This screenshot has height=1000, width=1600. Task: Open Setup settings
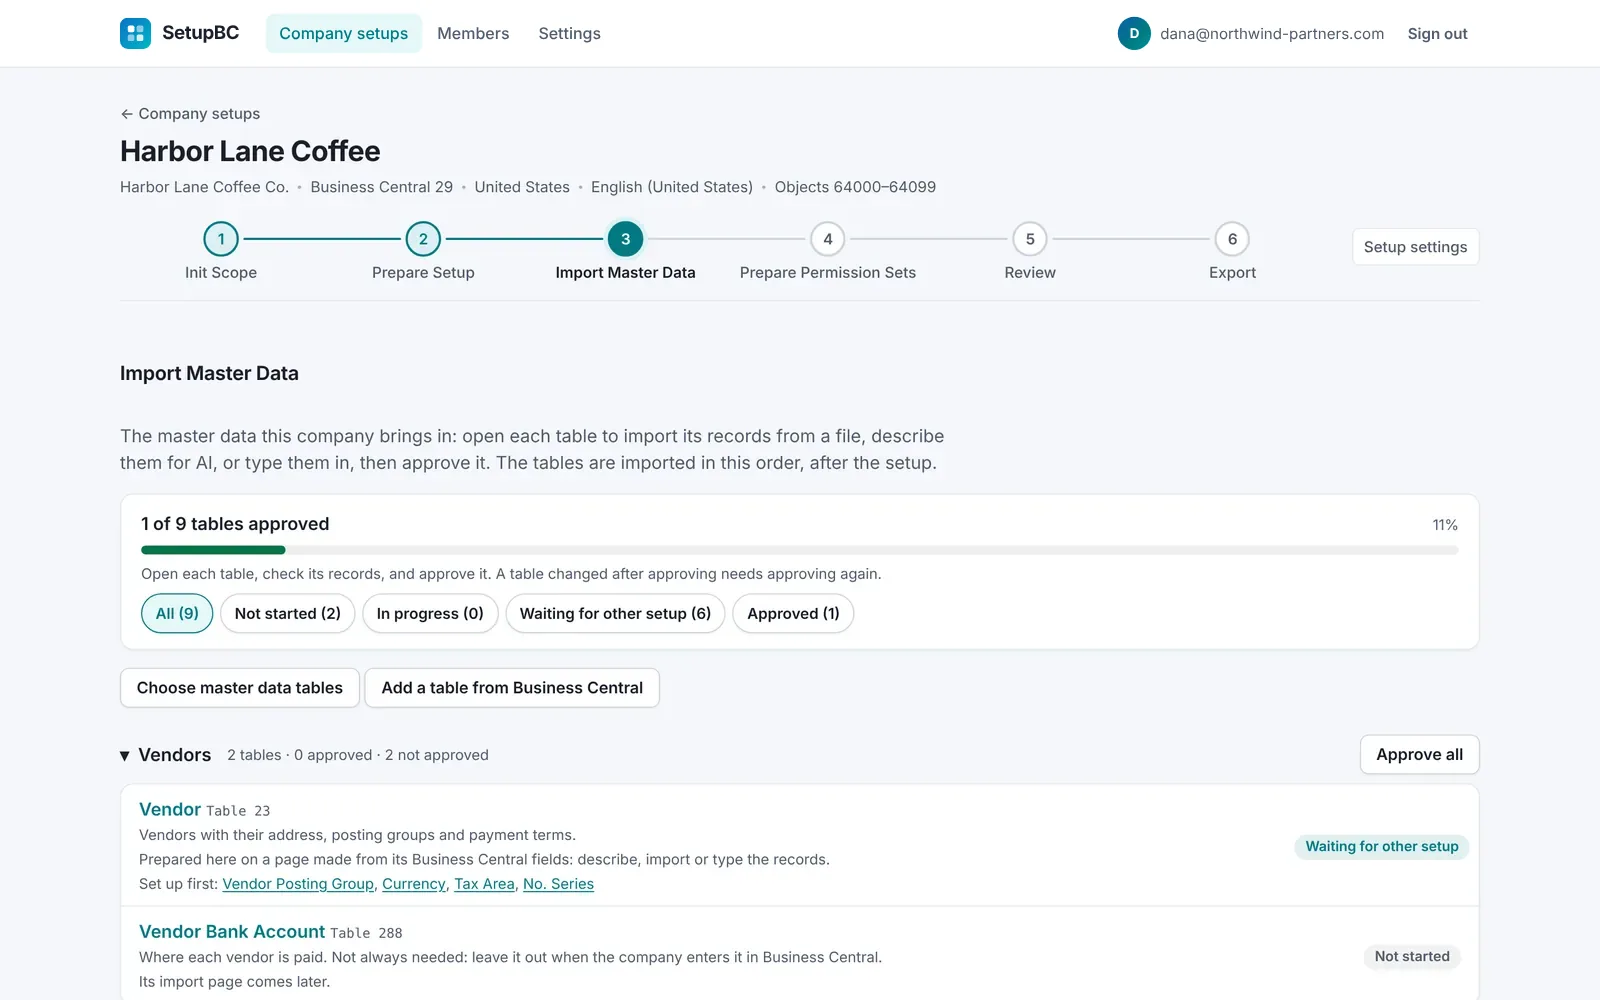pos(1415,247)
